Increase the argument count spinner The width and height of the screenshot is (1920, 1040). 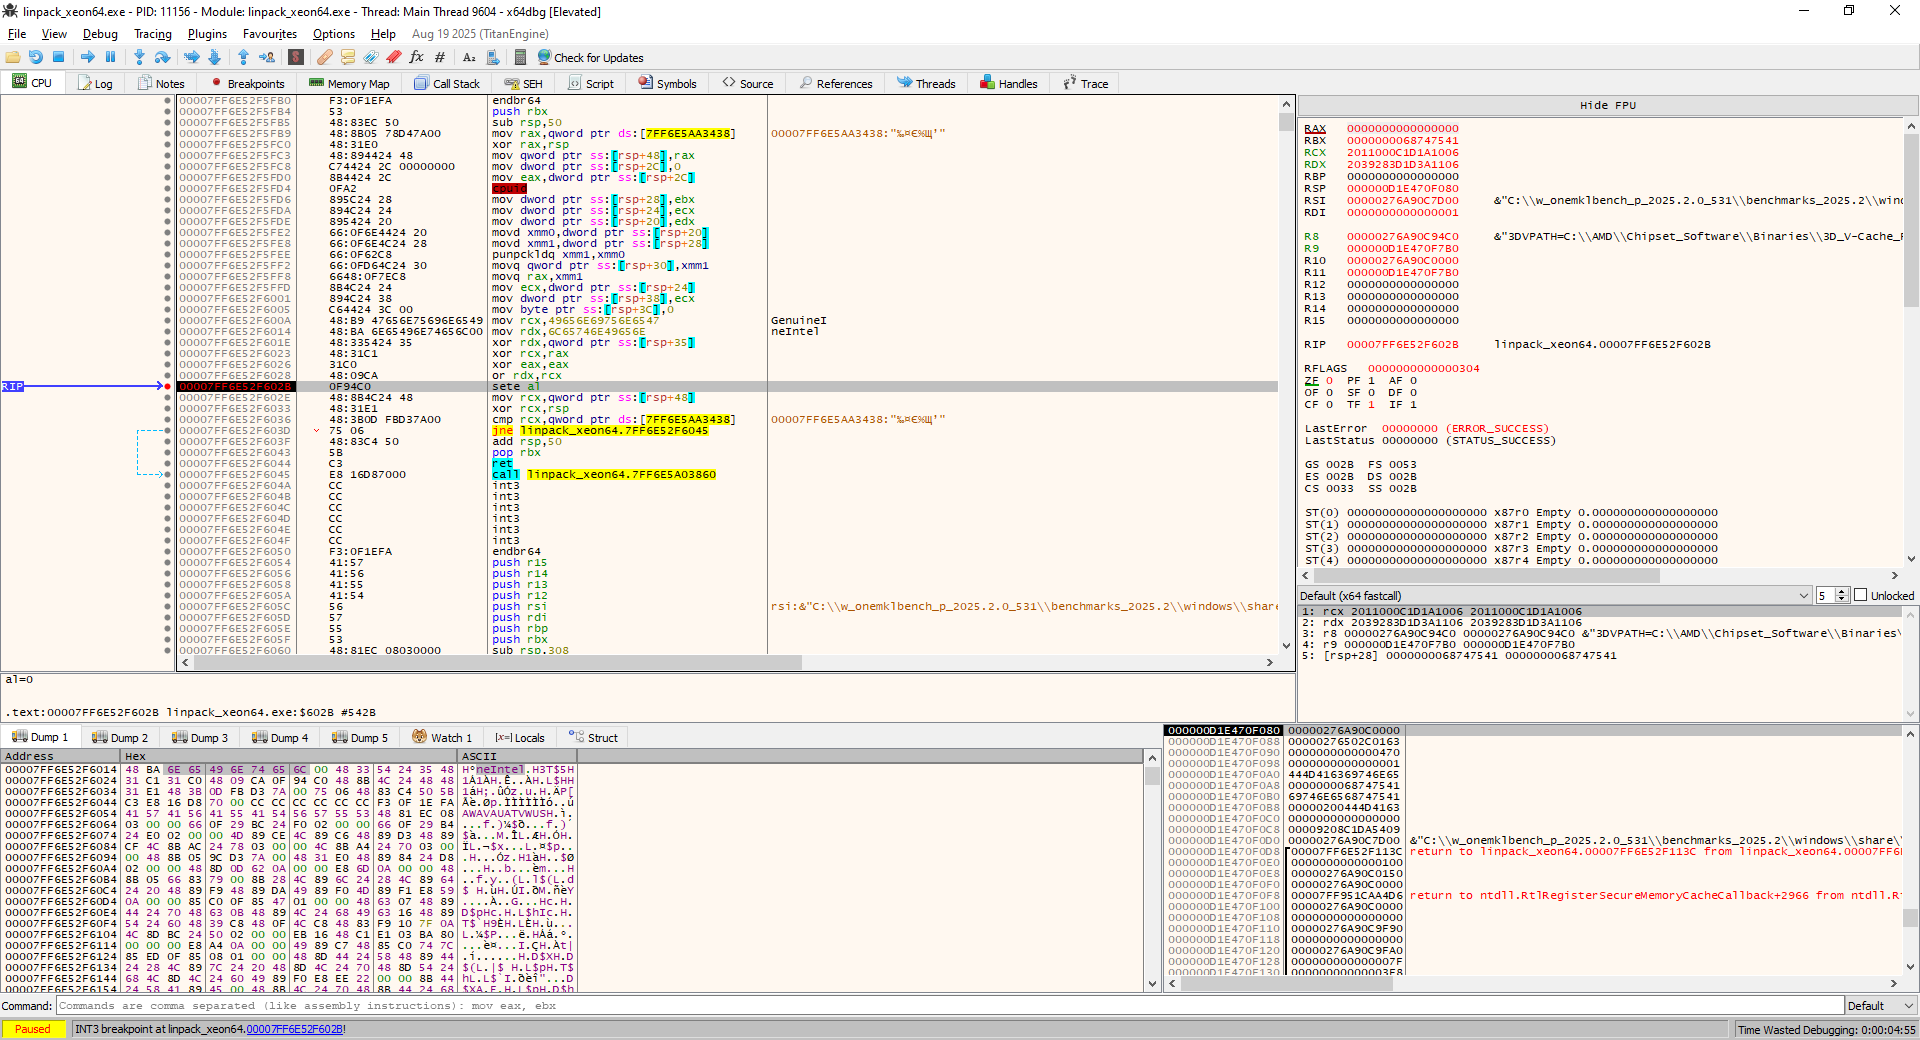1842,592
